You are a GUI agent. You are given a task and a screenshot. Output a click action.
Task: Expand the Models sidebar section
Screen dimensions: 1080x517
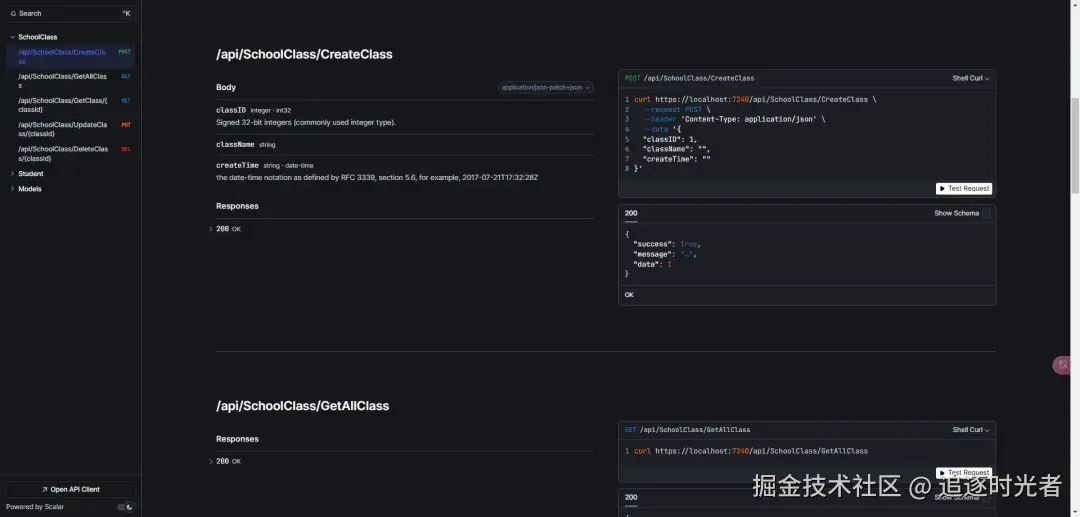click(12, 189)
